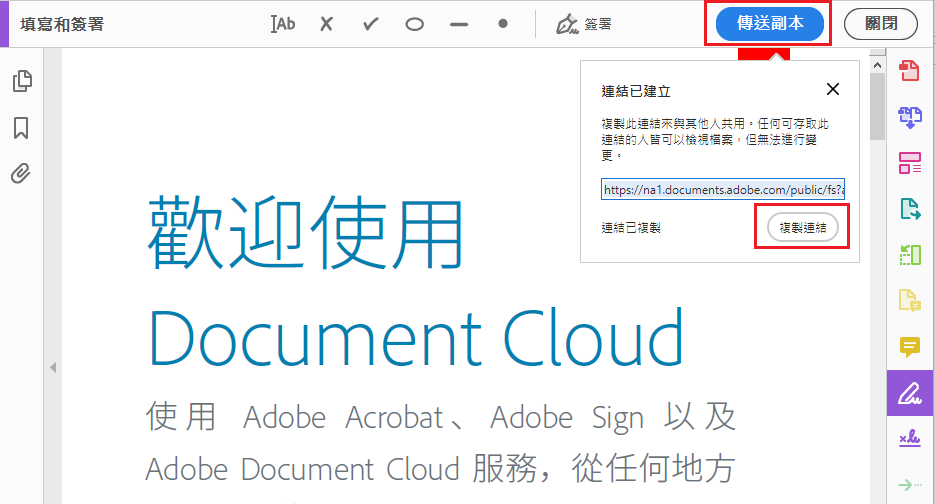Select the circle (oval) annotation tool
This screenshot has width=936, height=504.
[414, 24]
